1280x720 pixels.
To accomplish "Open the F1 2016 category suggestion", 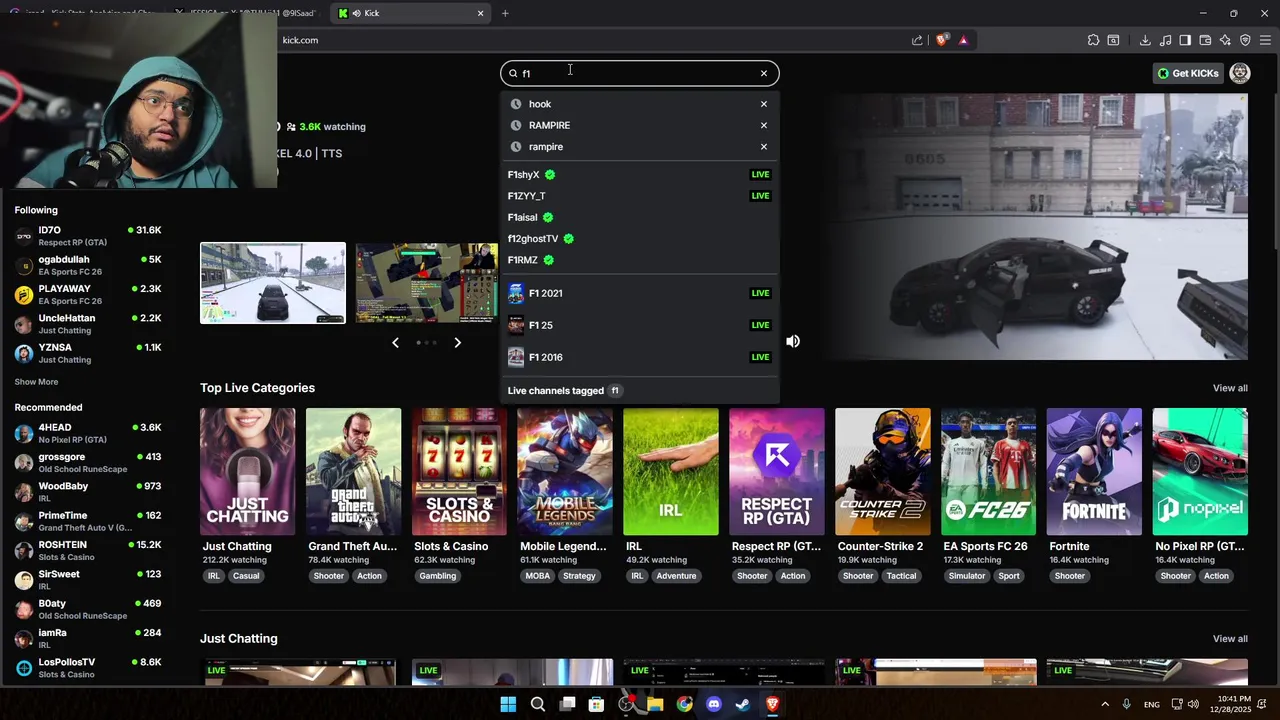I will pos(640,357).
